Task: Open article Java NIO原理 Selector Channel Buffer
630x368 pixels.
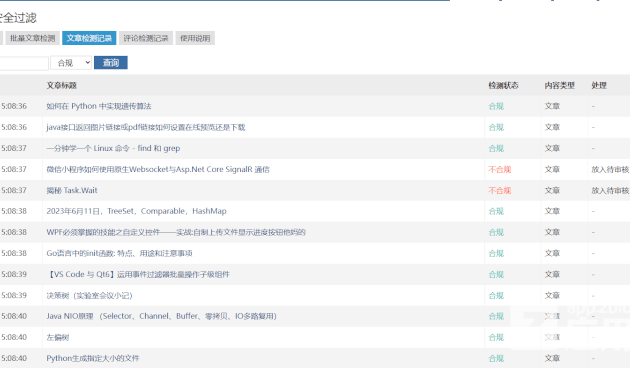Action: pos(162,316)
